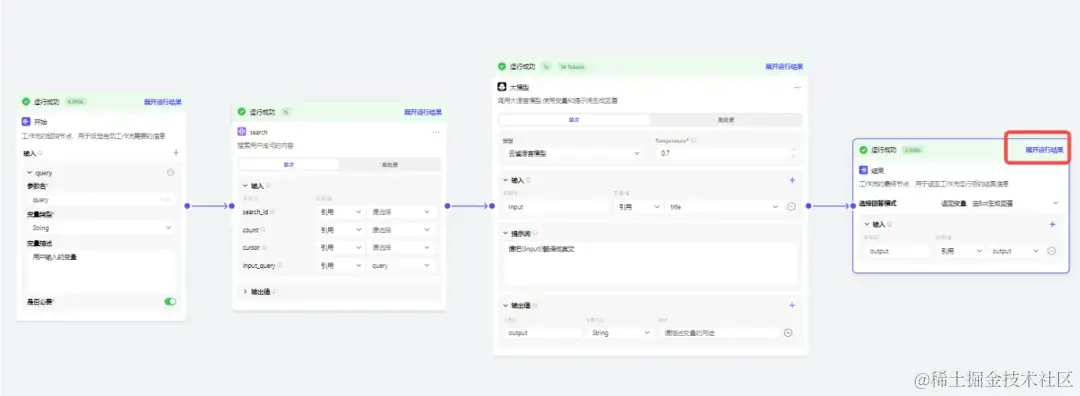1080x396 pixels.
Task: Open count reference type dropdown
Action: [x=340, y=230]
